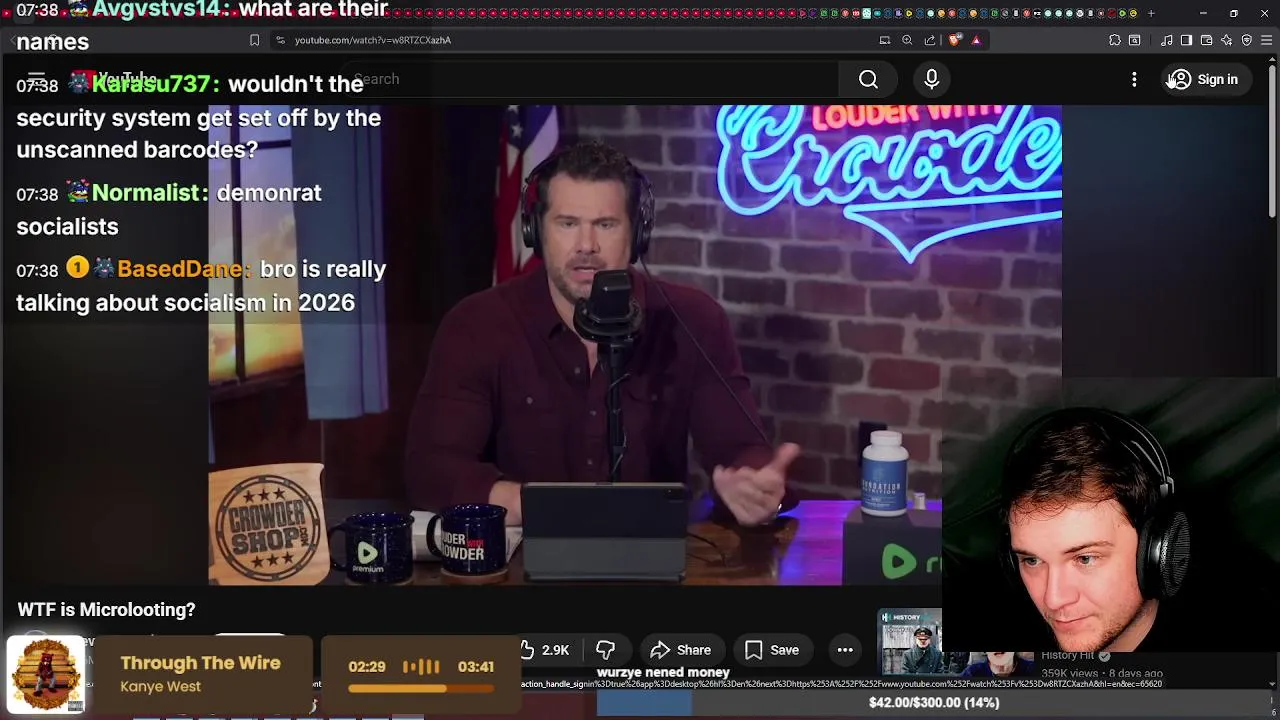Screen dimensions: 1280x720
Task: Open the Brave VPN shield icon
Action: coord(1246,40)
